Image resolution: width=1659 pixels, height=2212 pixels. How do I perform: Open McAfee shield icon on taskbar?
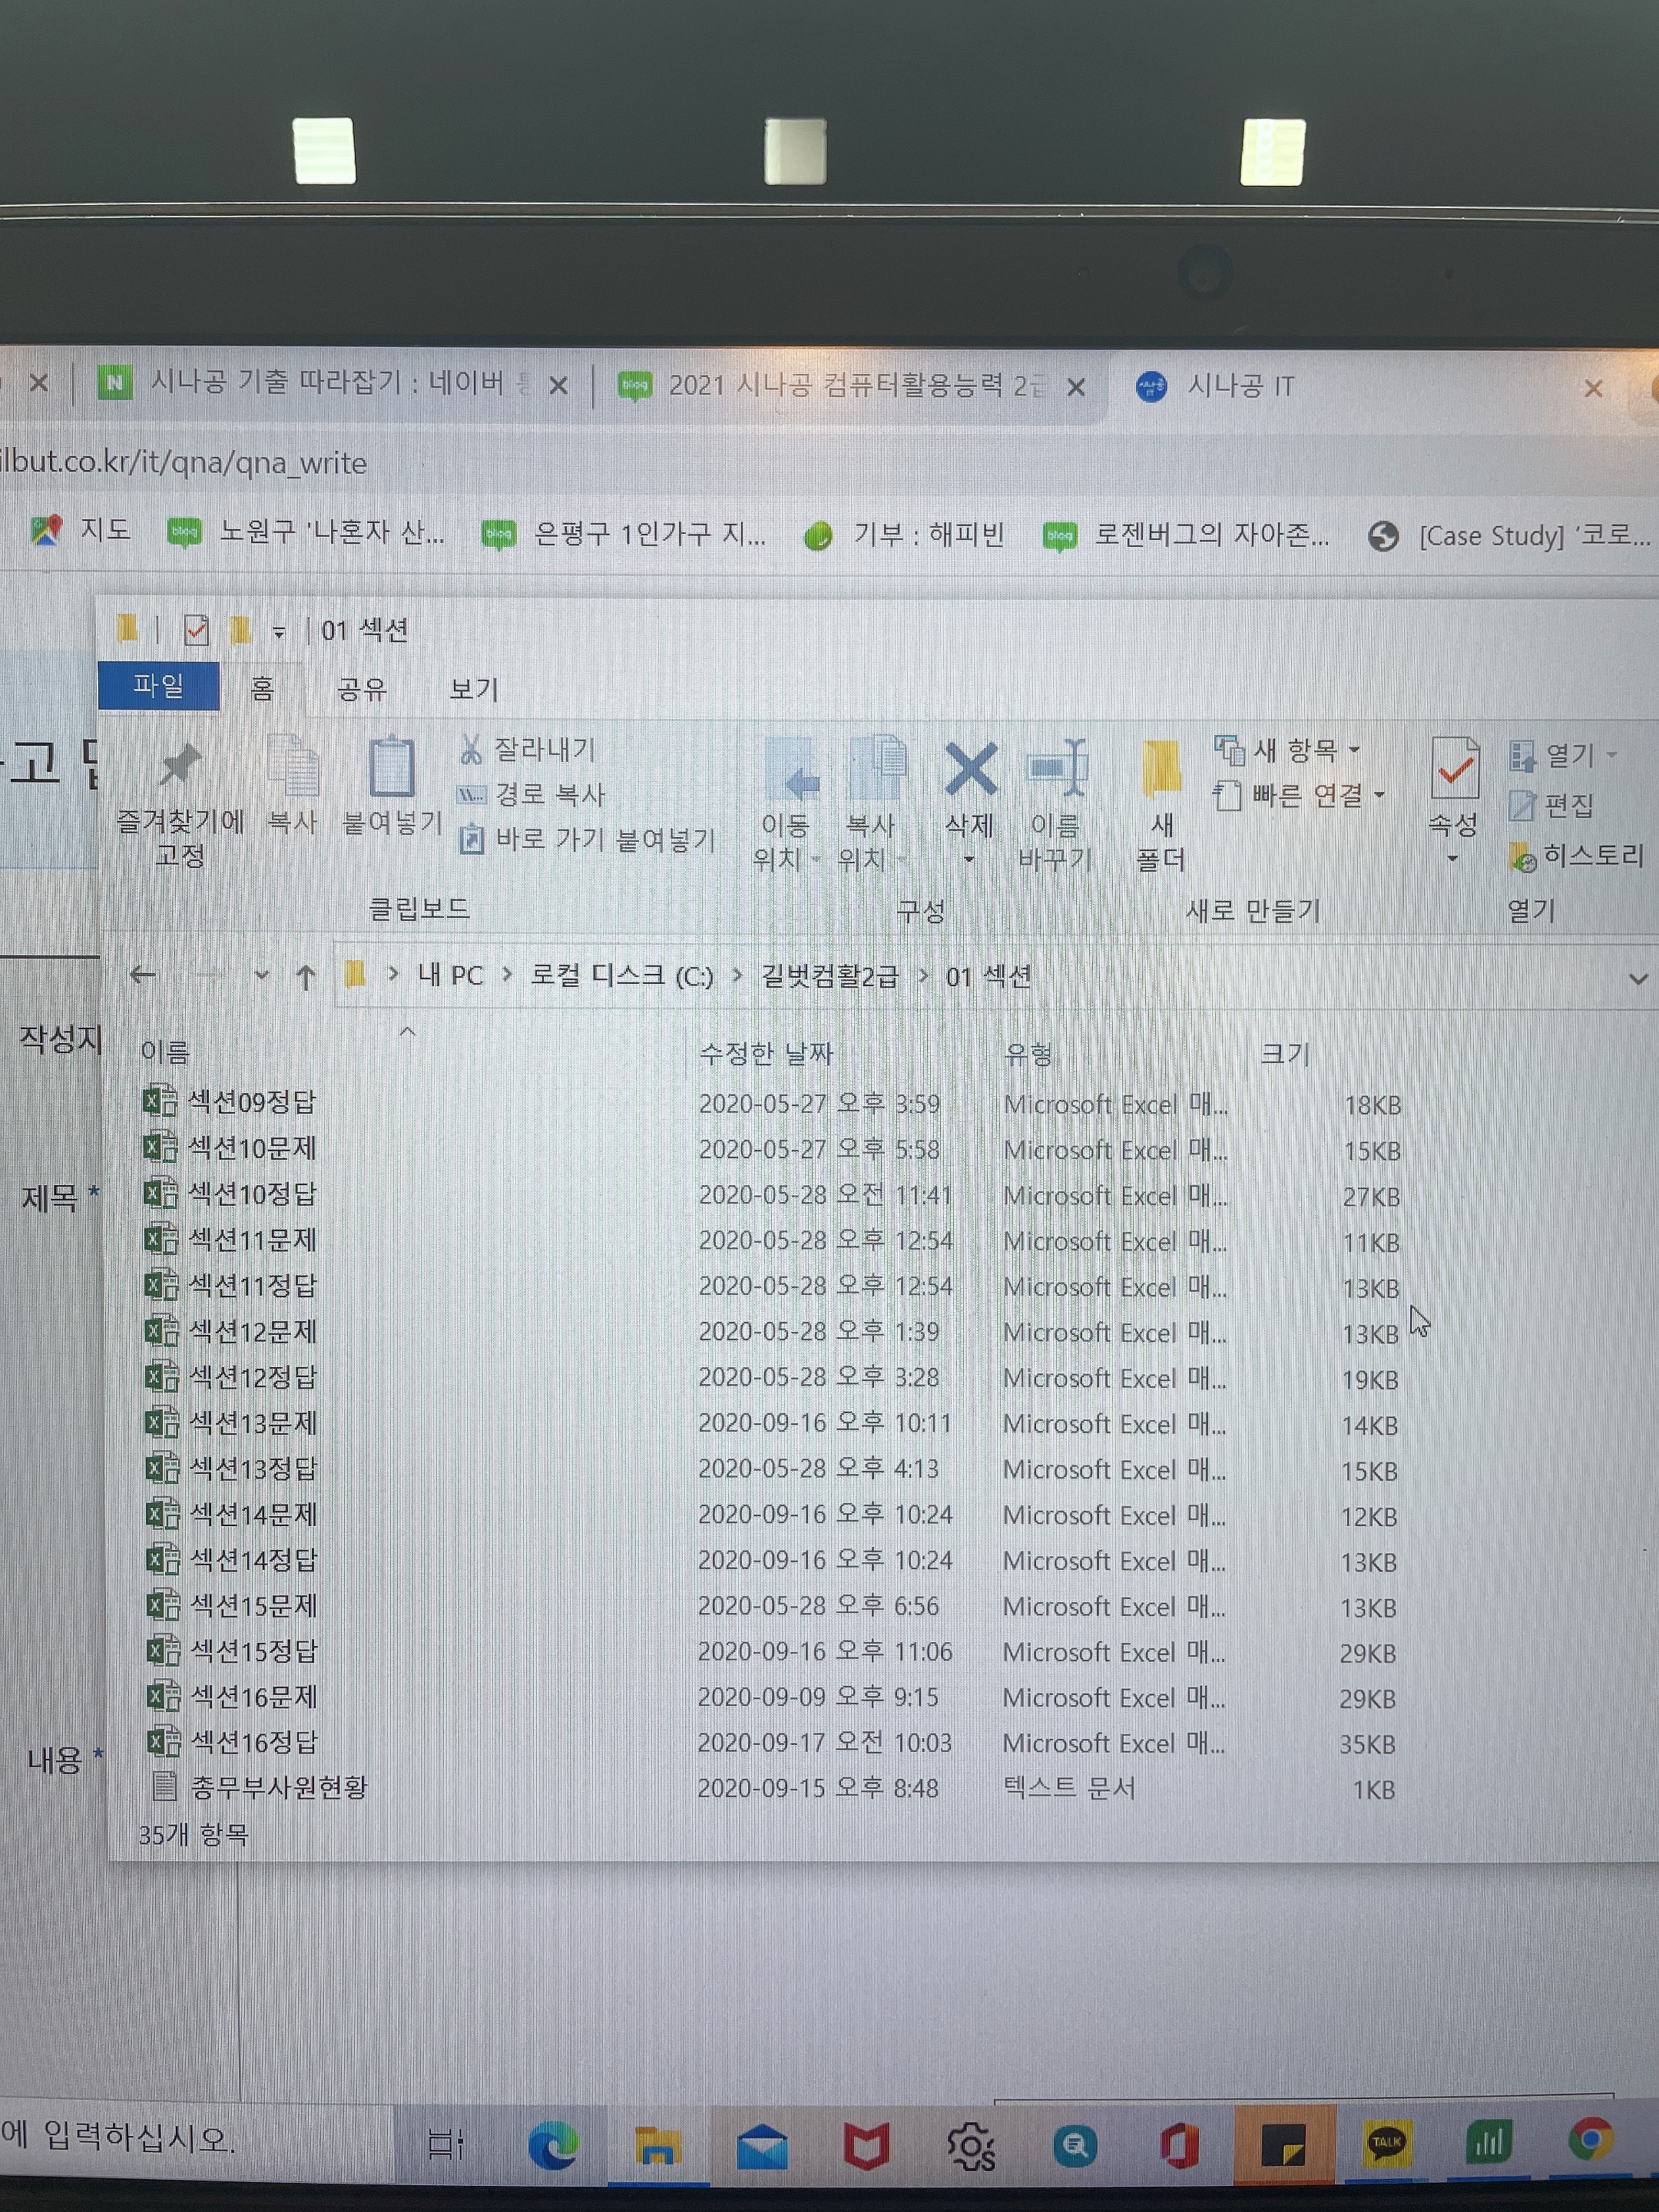tap(867, 2146)
